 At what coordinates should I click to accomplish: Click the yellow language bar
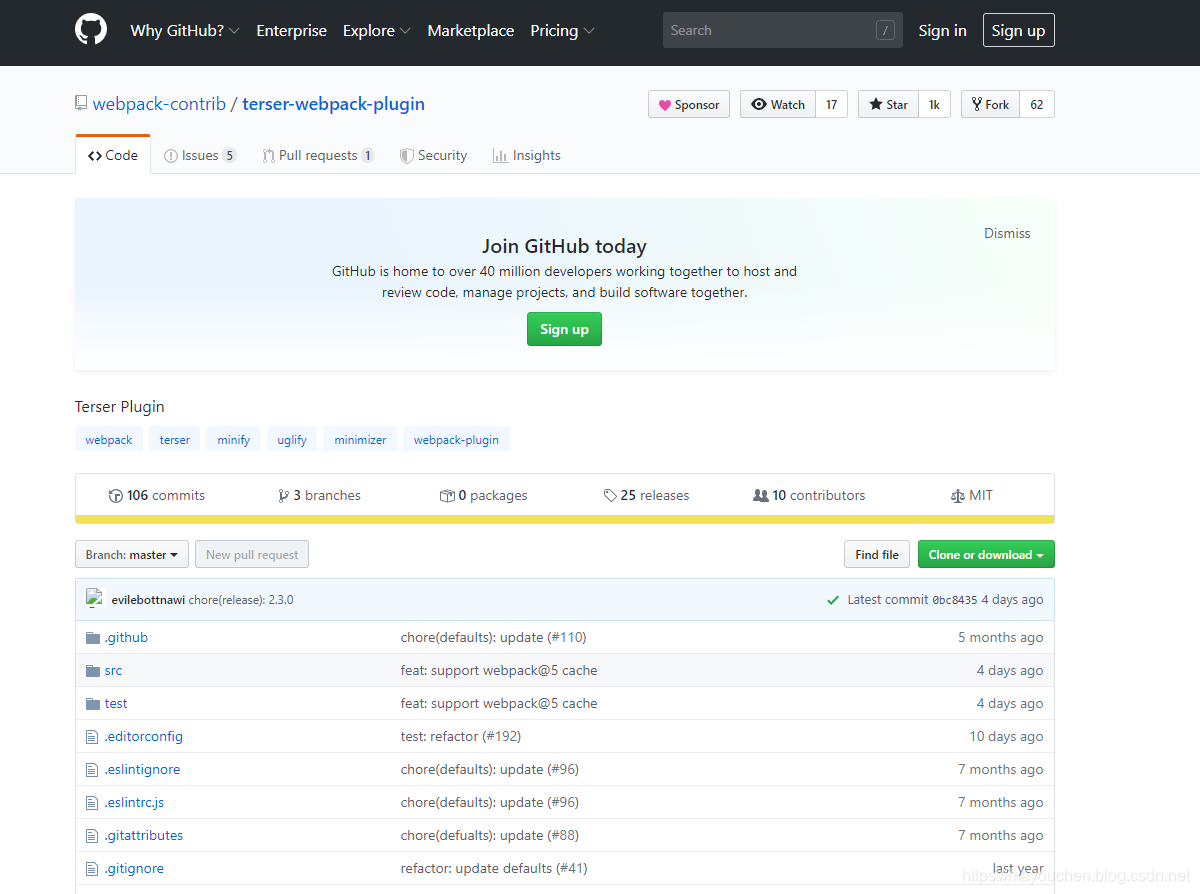click(565, 519)
